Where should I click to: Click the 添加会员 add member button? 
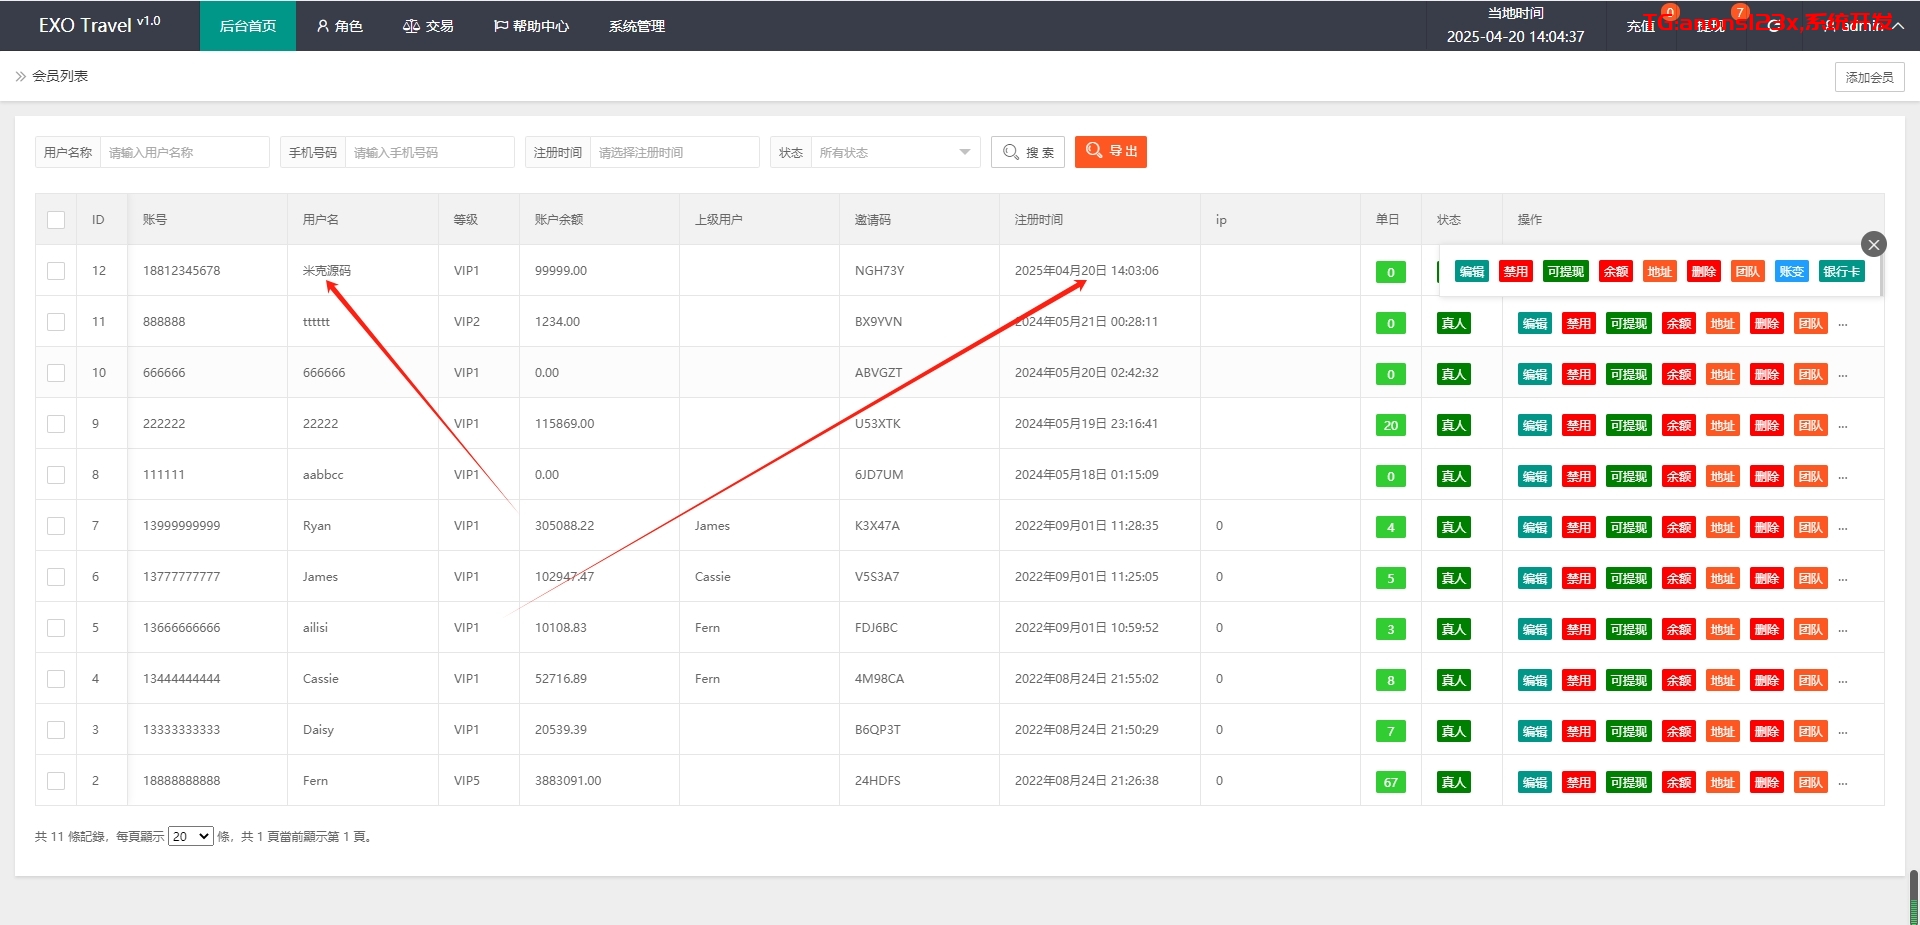click(1869, 77)
